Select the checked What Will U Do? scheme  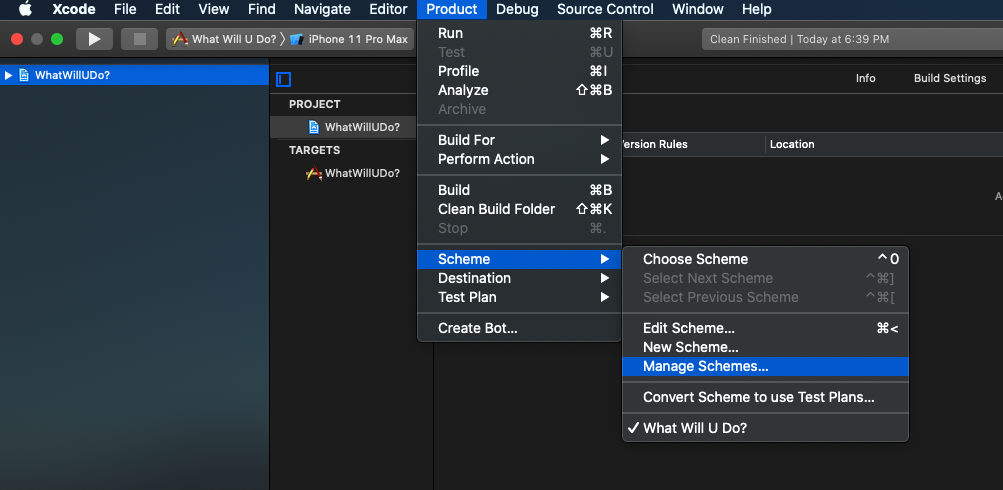pyautogui.click(x=765, y=428)
